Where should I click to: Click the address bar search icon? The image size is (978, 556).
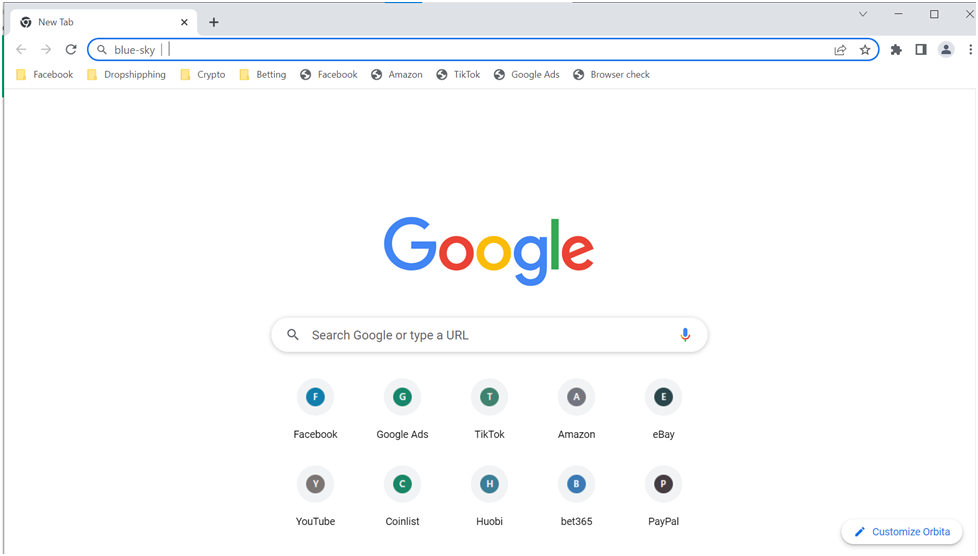pos(102,49)
